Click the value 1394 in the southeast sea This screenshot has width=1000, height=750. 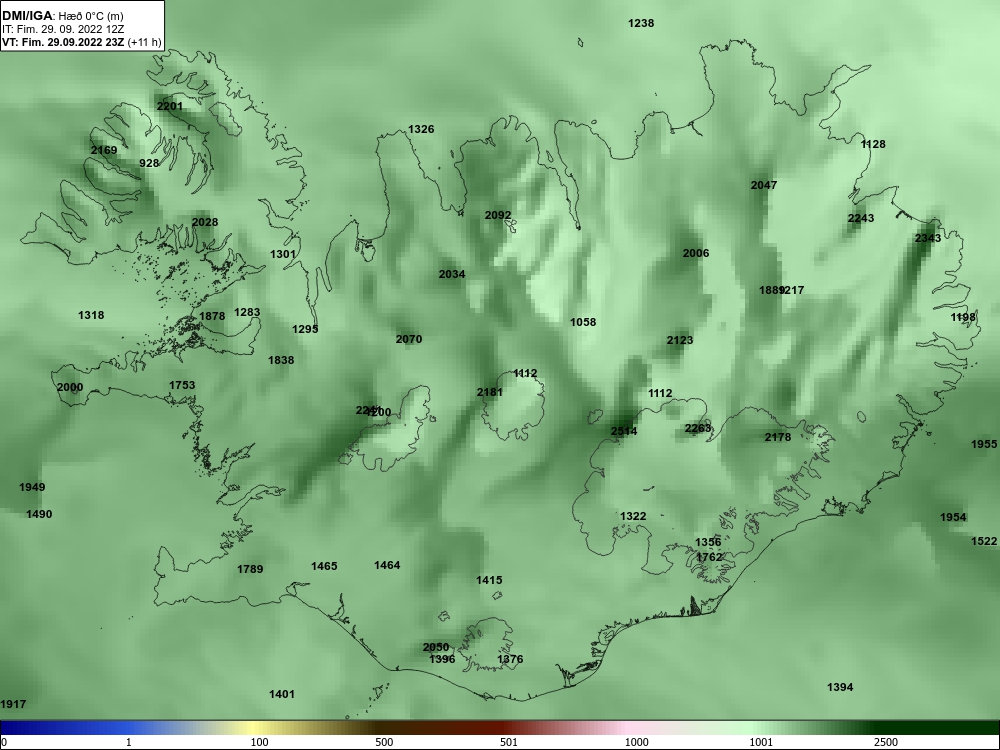coord(840,687)
